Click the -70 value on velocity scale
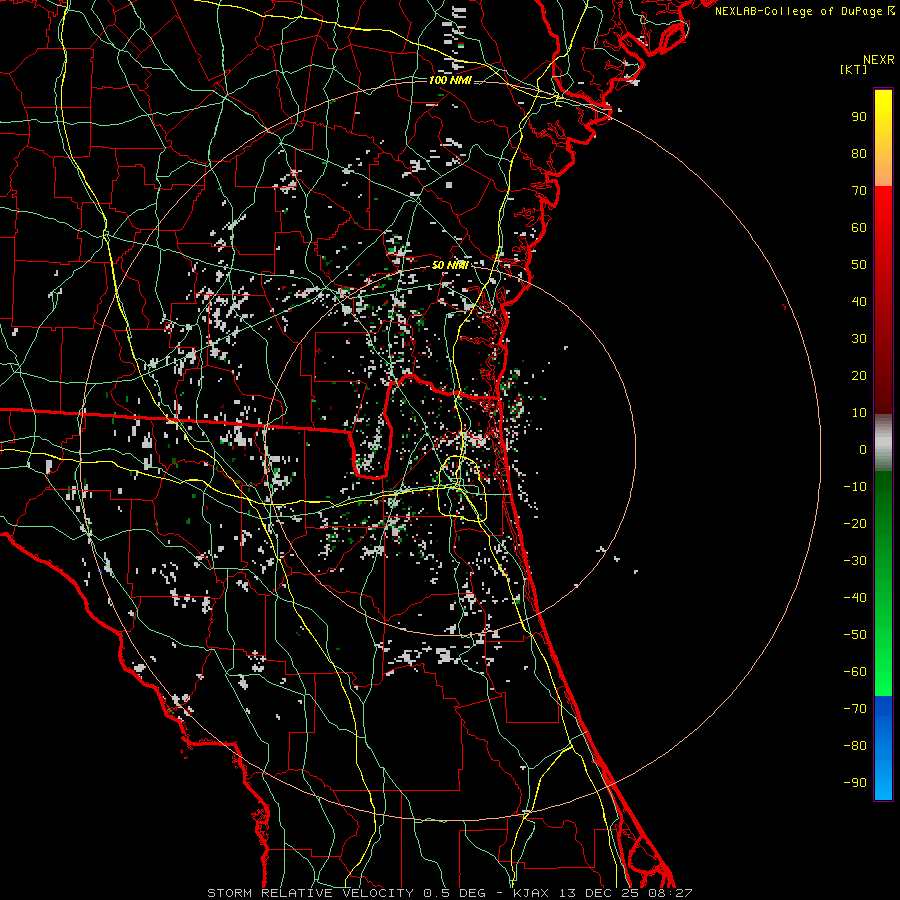Image resolution: width=900 pixels, height=900 pixels. (x=855, y=709)
